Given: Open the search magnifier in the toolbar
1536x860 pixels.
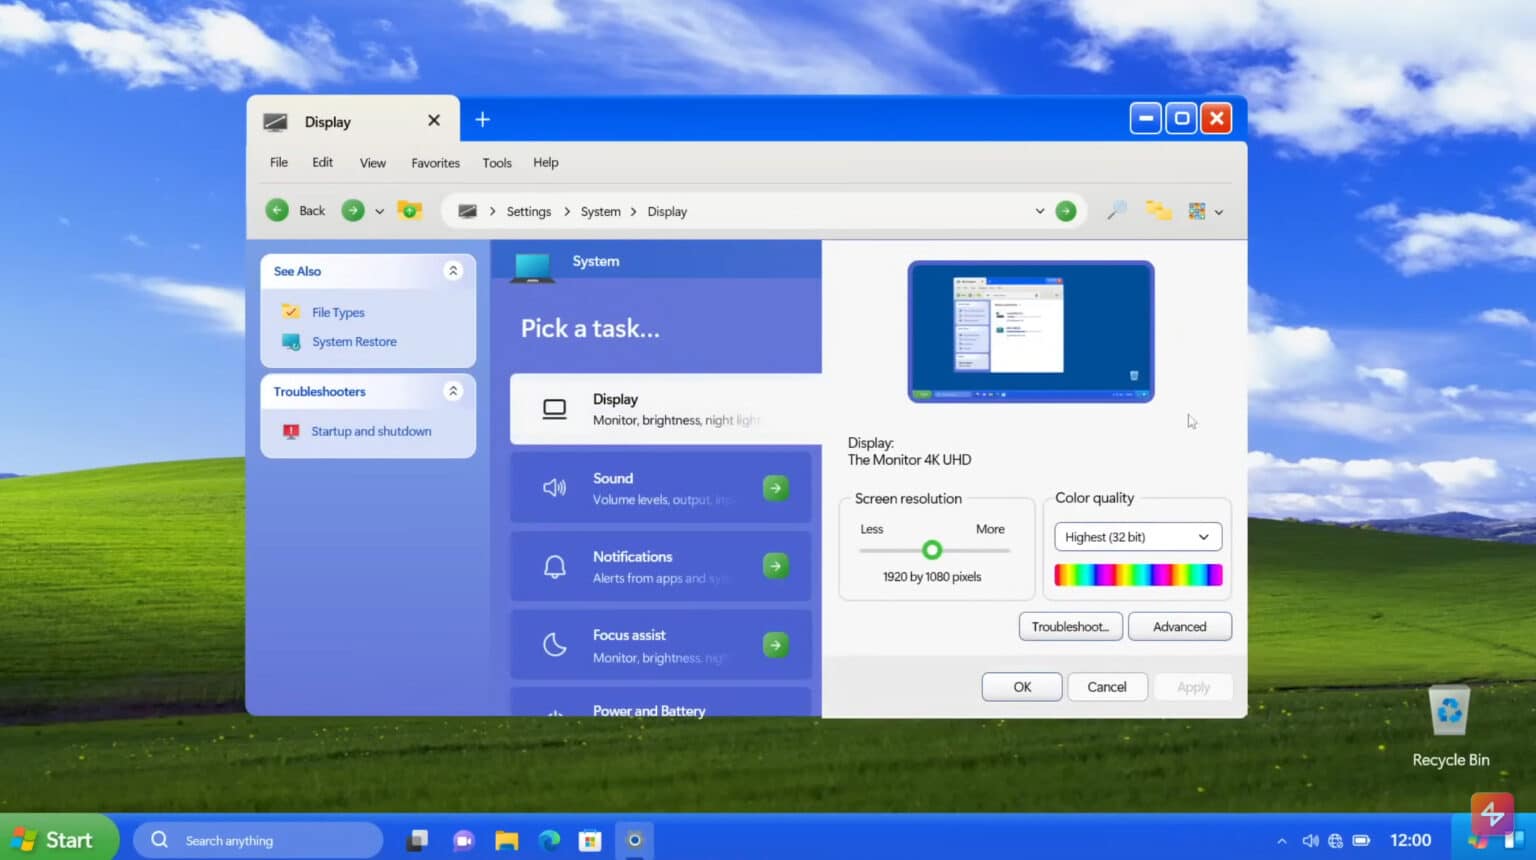Looking at the screenshot, I should 1116,211.
